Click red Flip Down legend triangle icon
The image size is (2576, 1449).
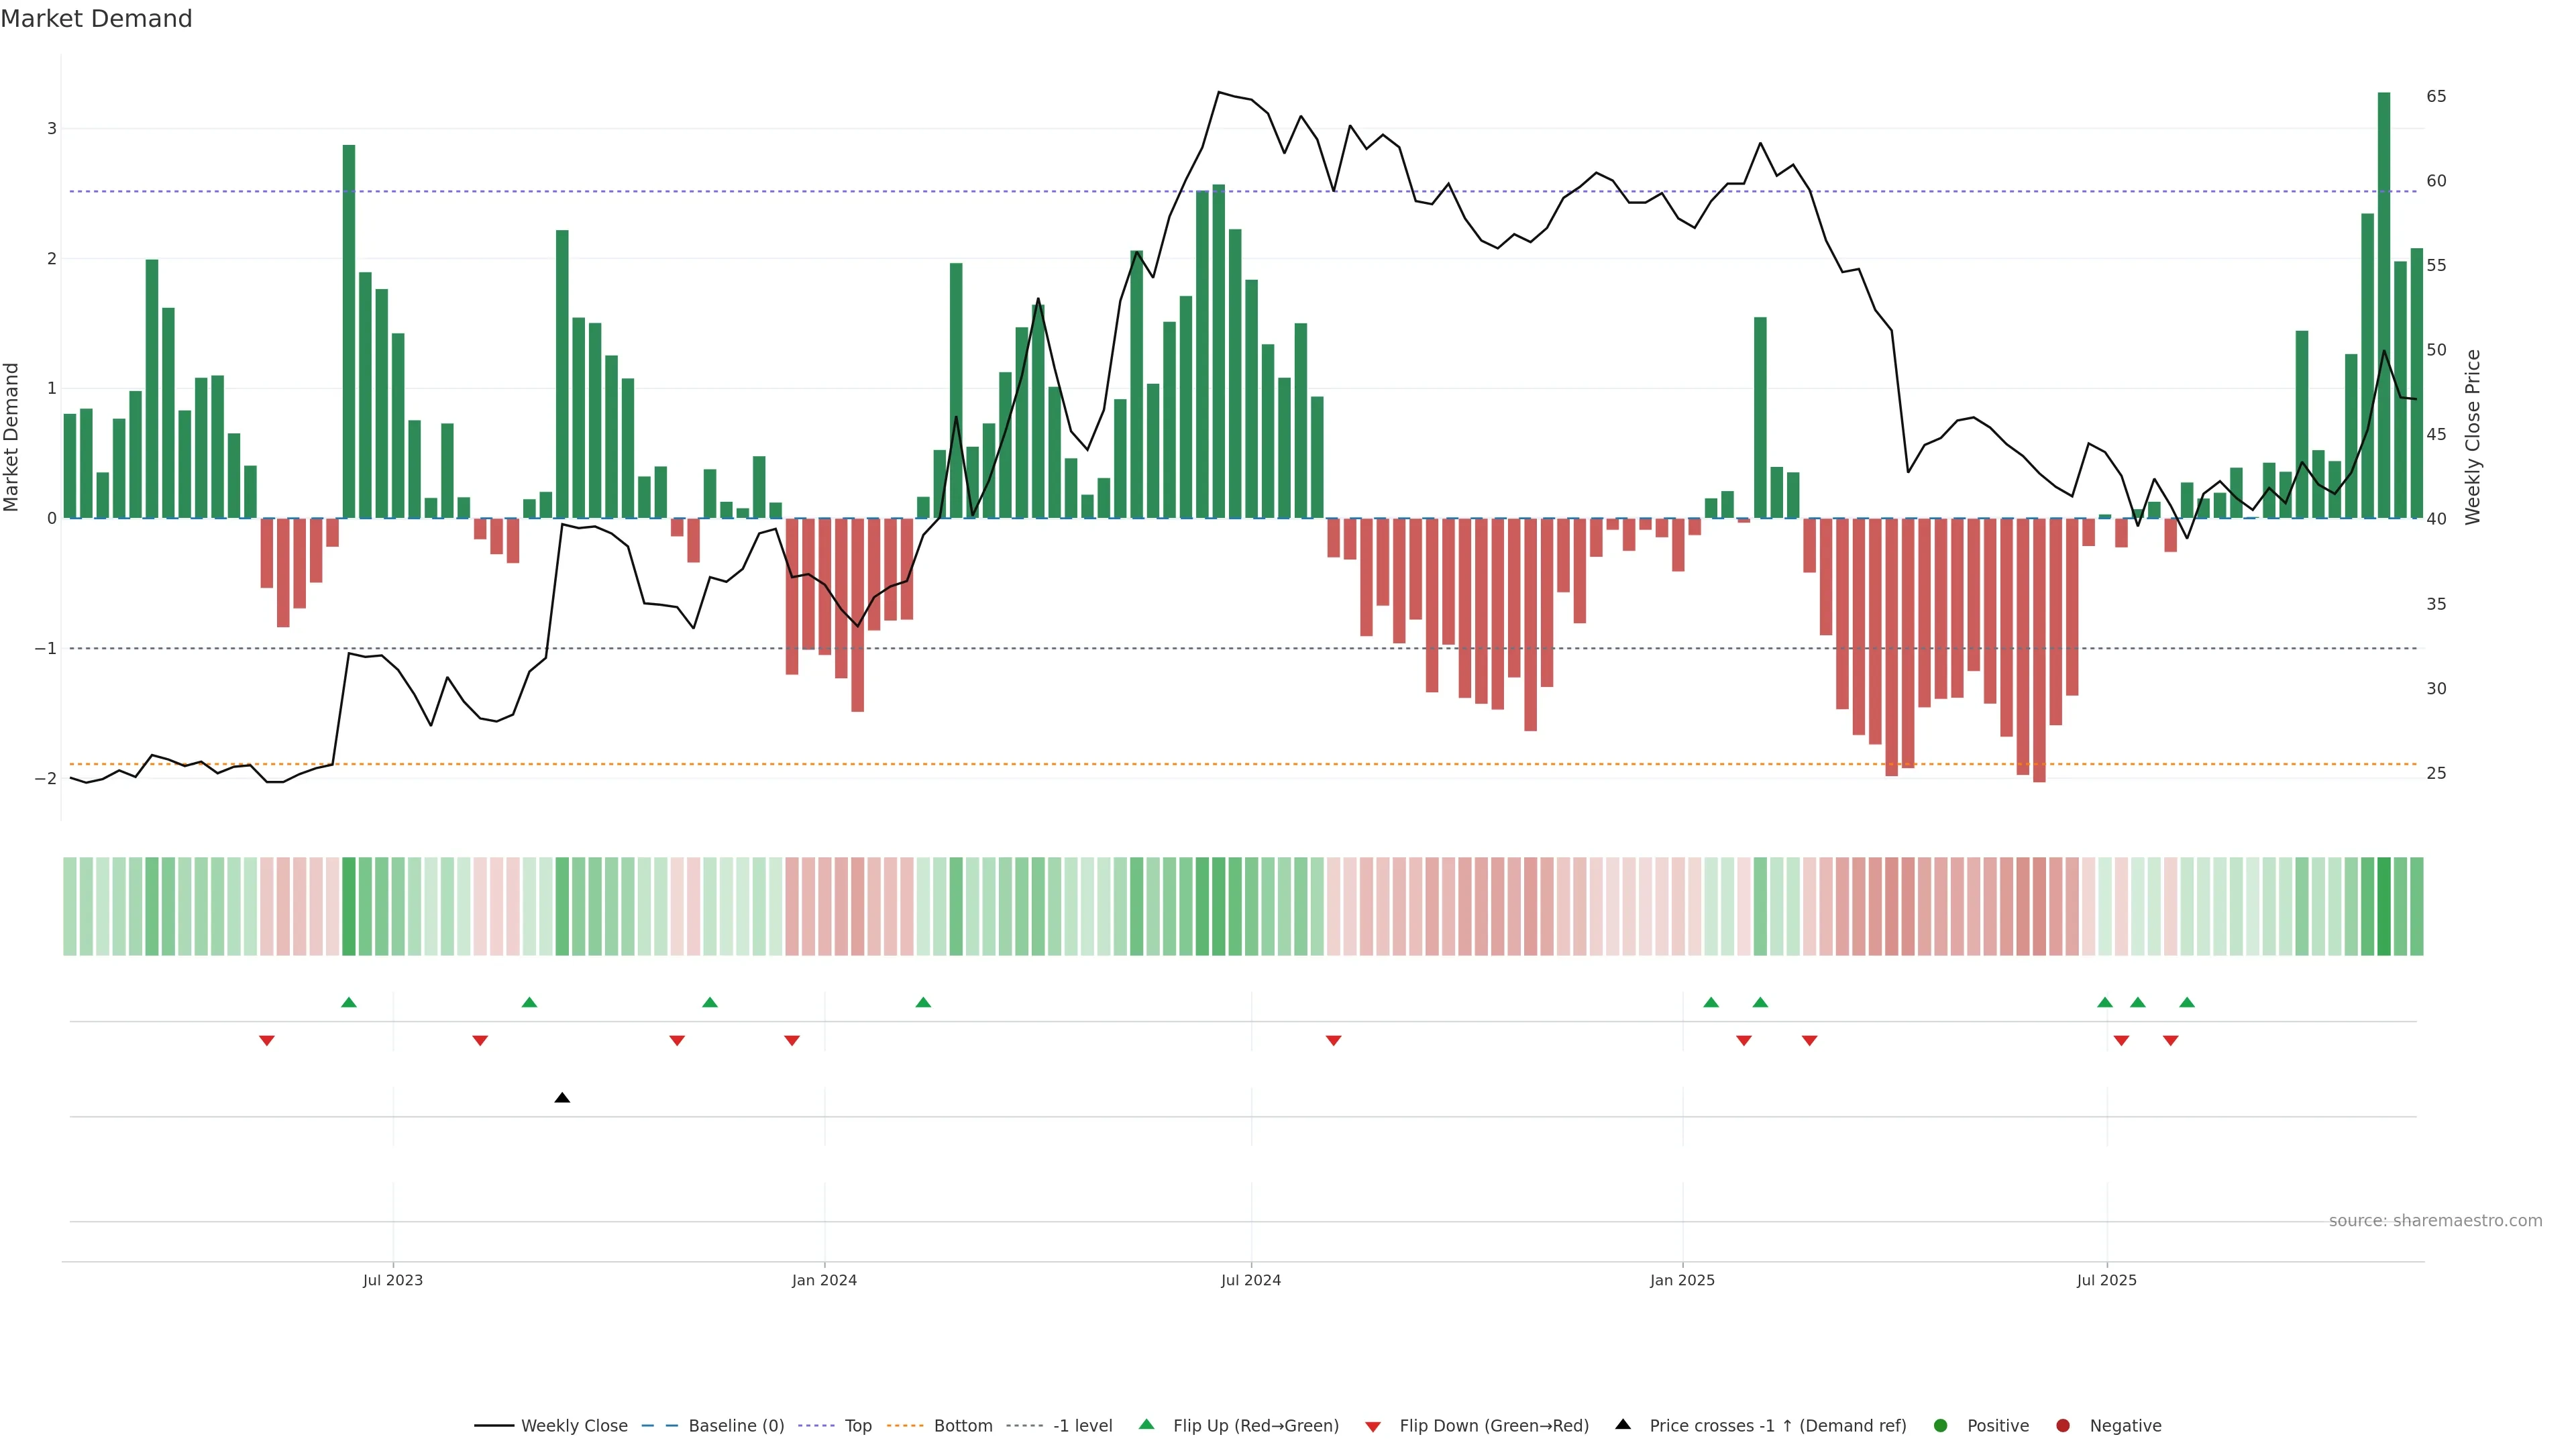coord(1373,1427)
